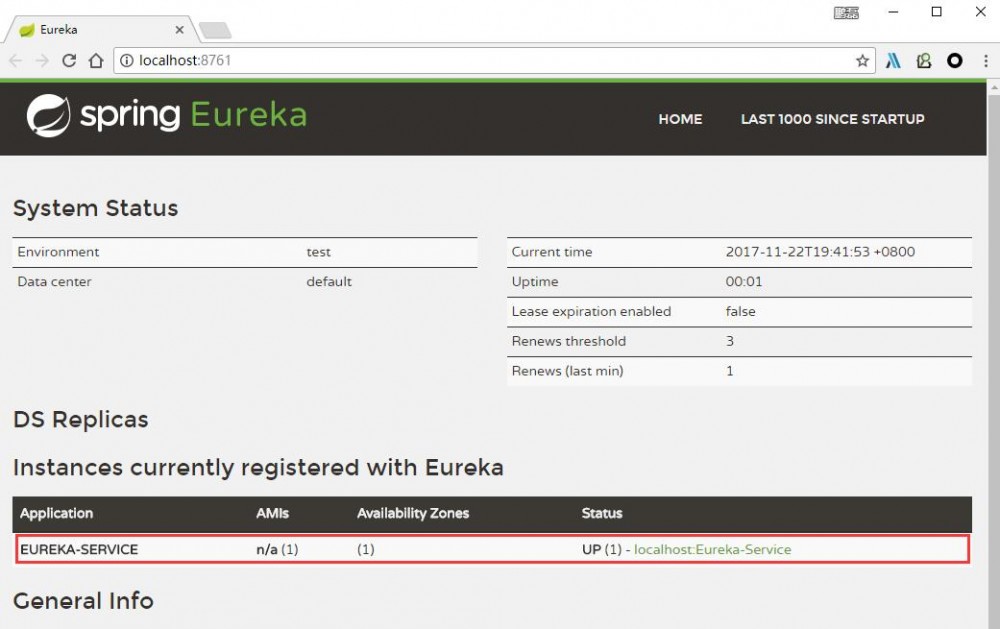Click the scrollbar up arrow
Image resolution: width=1000 pixels, height=629 pixels.
(x=994, y=87)
